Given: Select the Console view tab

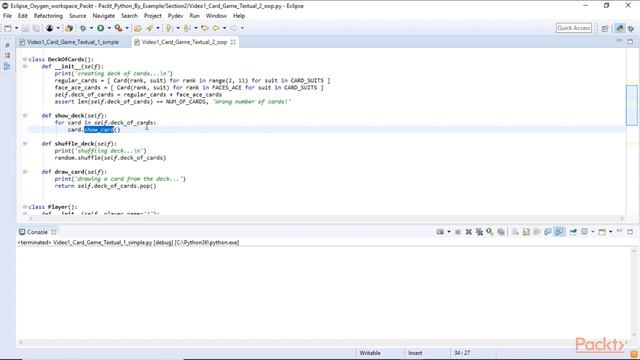Looking at the screenshot, I should click(x=37, y=232).
